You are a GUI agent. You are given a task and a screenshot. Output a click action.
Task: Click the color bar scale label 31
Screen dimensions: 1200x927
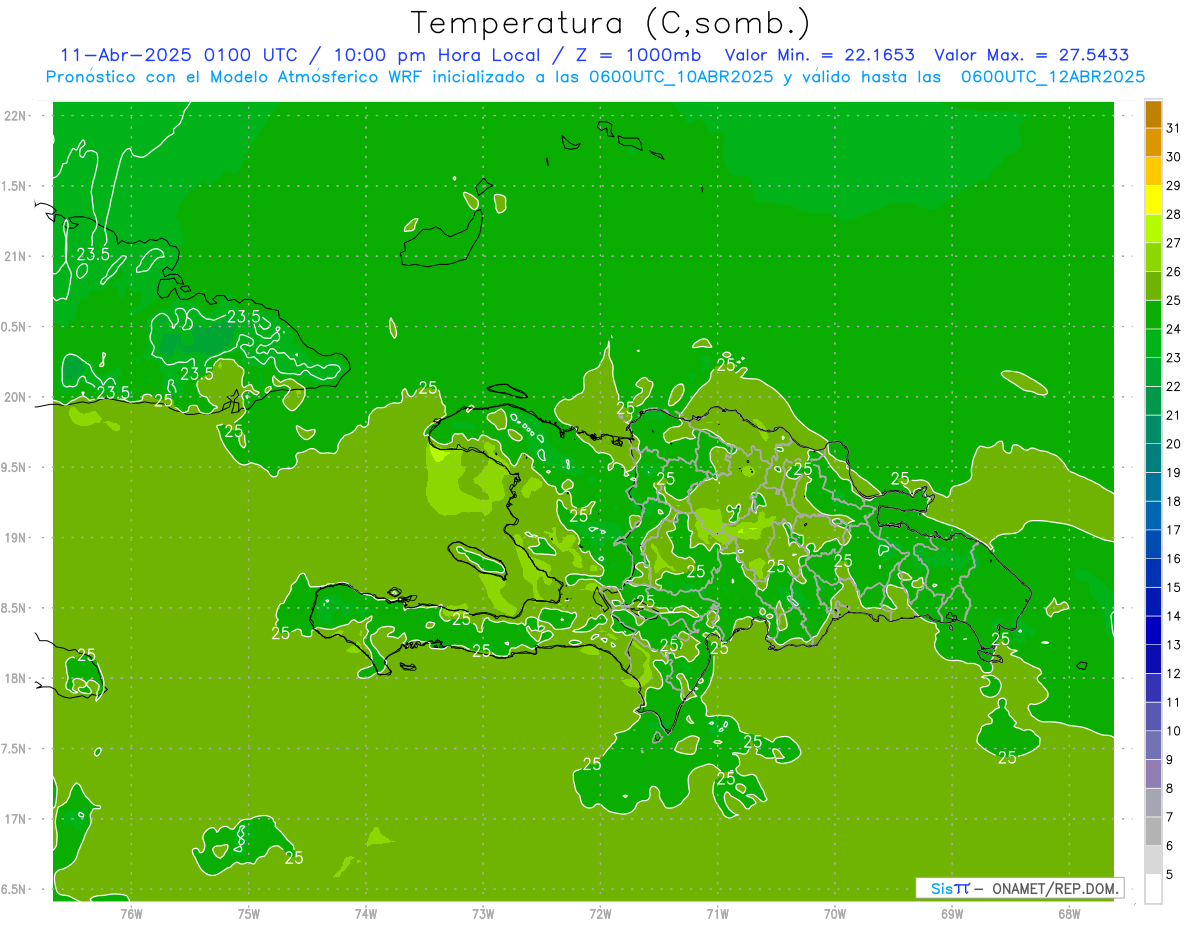pyautogui.click(x=1173, y=128)
